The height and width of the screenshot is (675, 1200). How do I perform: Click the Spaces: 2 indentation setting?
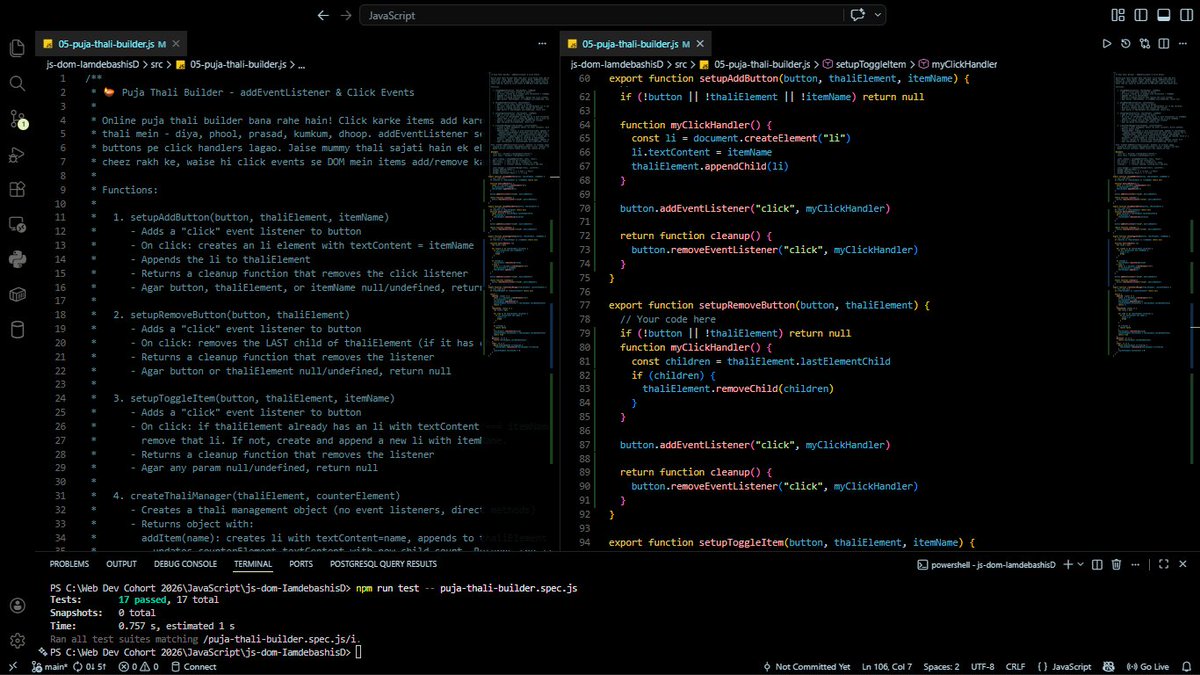point(941,667)
